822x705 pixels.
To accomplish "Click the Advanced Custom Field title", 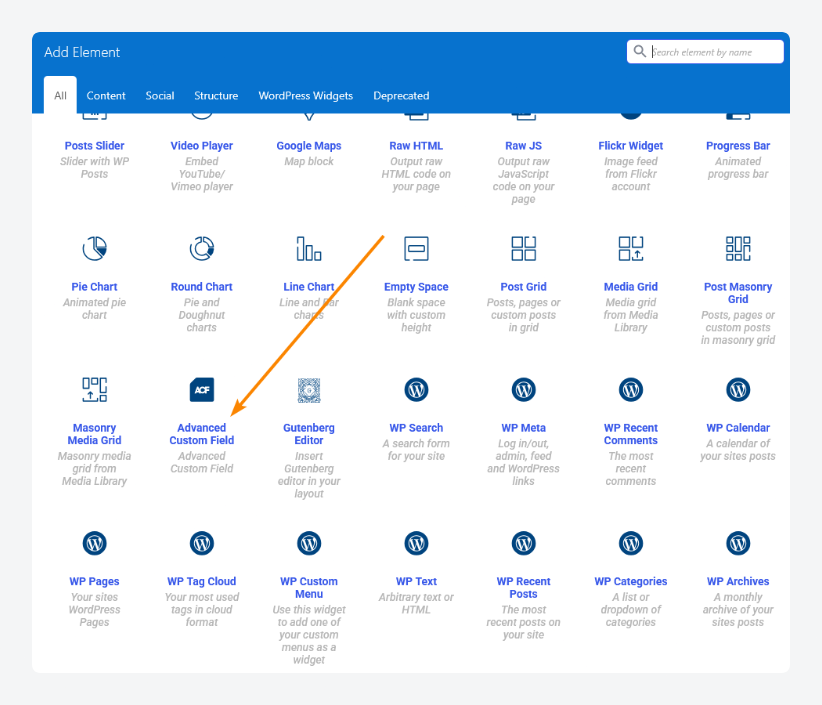I will pos(202,434).
